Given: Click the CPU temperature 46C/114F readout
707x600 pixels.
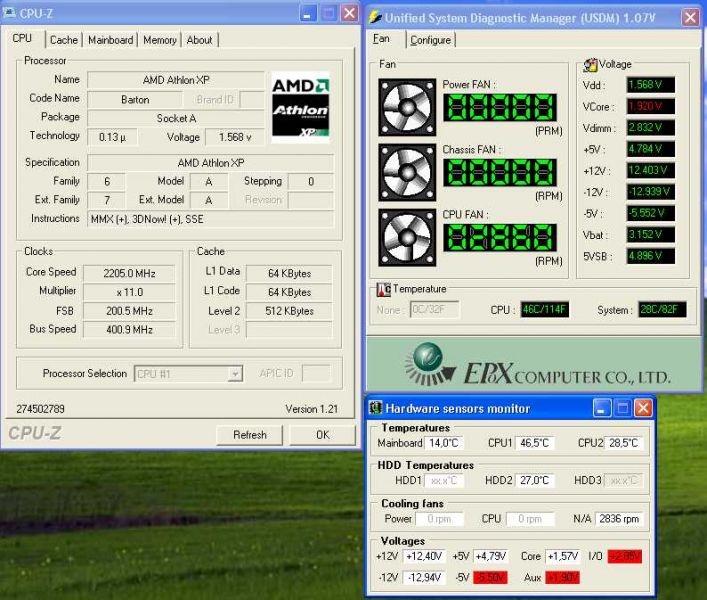Looking at the screenshot, I should pyautogui.click(x=545, y=309).
